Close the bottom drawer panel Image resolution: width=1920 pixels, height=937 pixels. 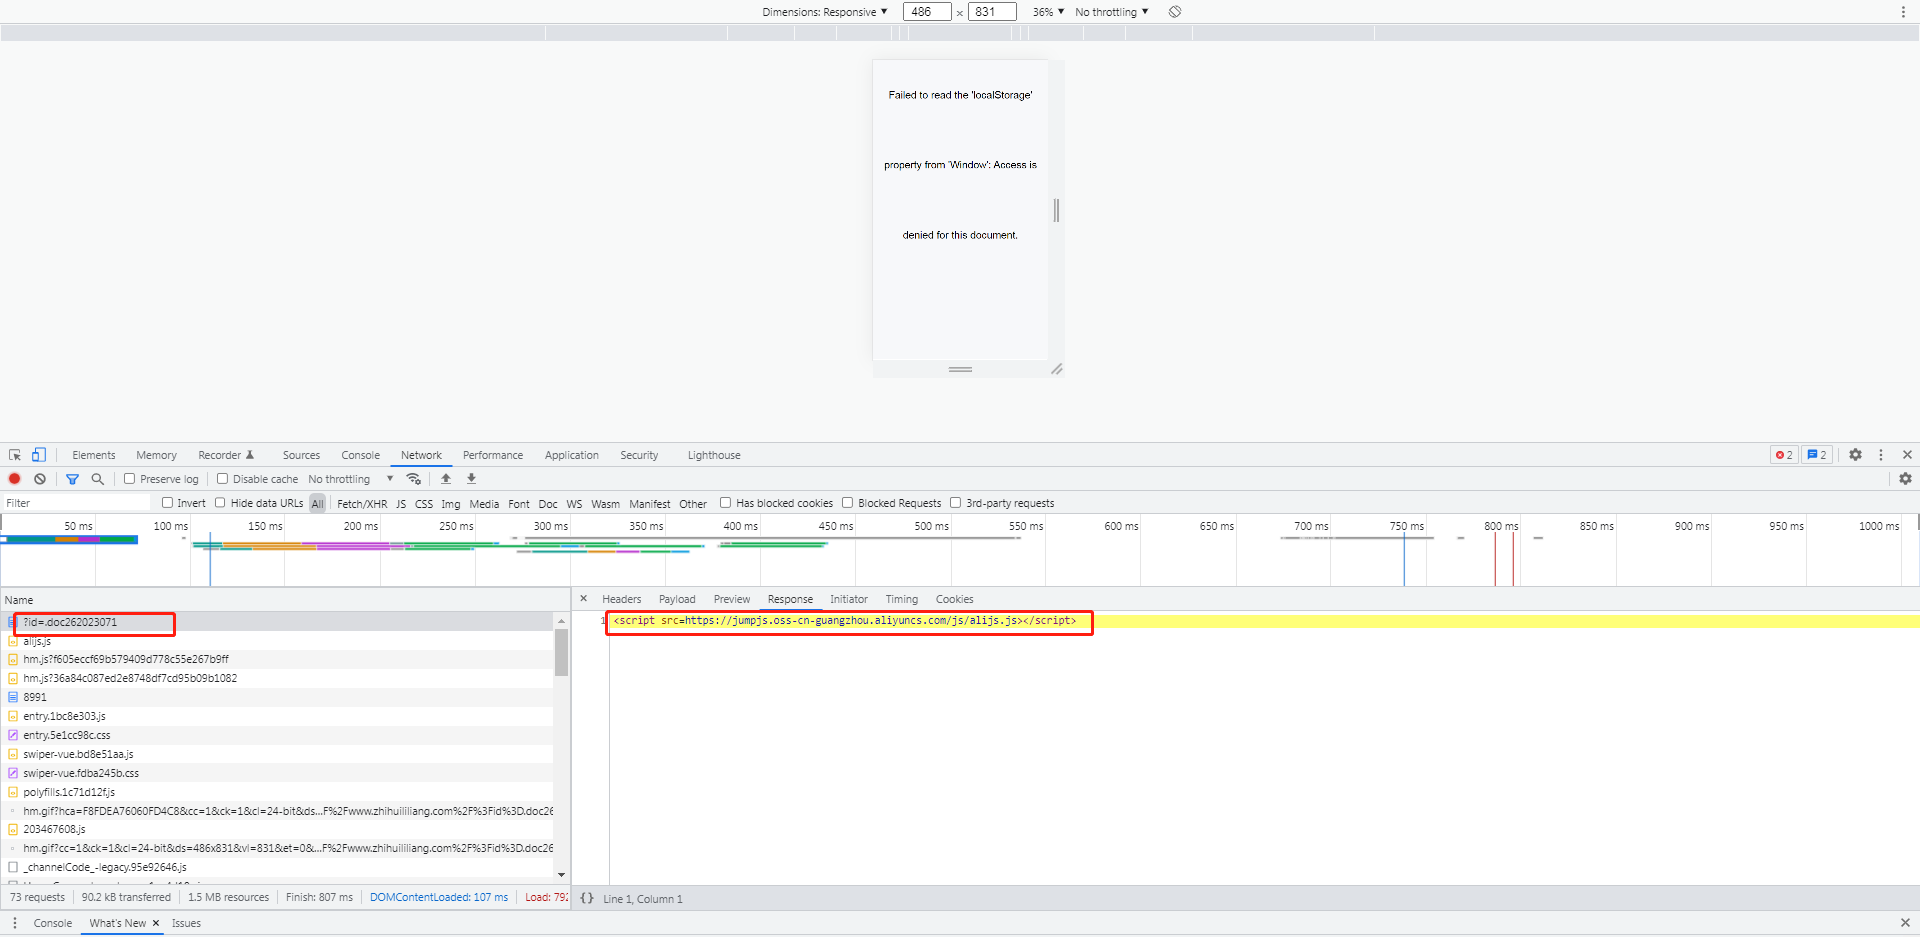[1905, 923]
